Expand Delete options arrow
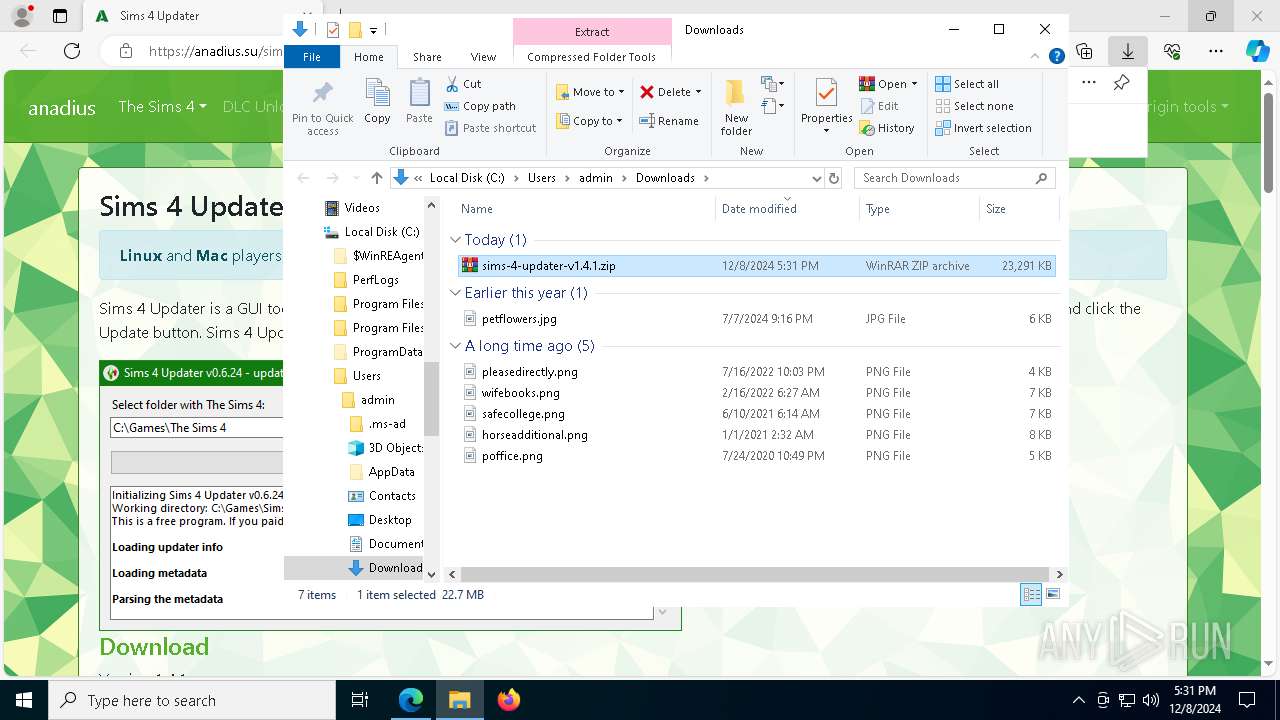Image resolution: width=1280 pixels, height=720 pixels. click(x=698, y=92)
